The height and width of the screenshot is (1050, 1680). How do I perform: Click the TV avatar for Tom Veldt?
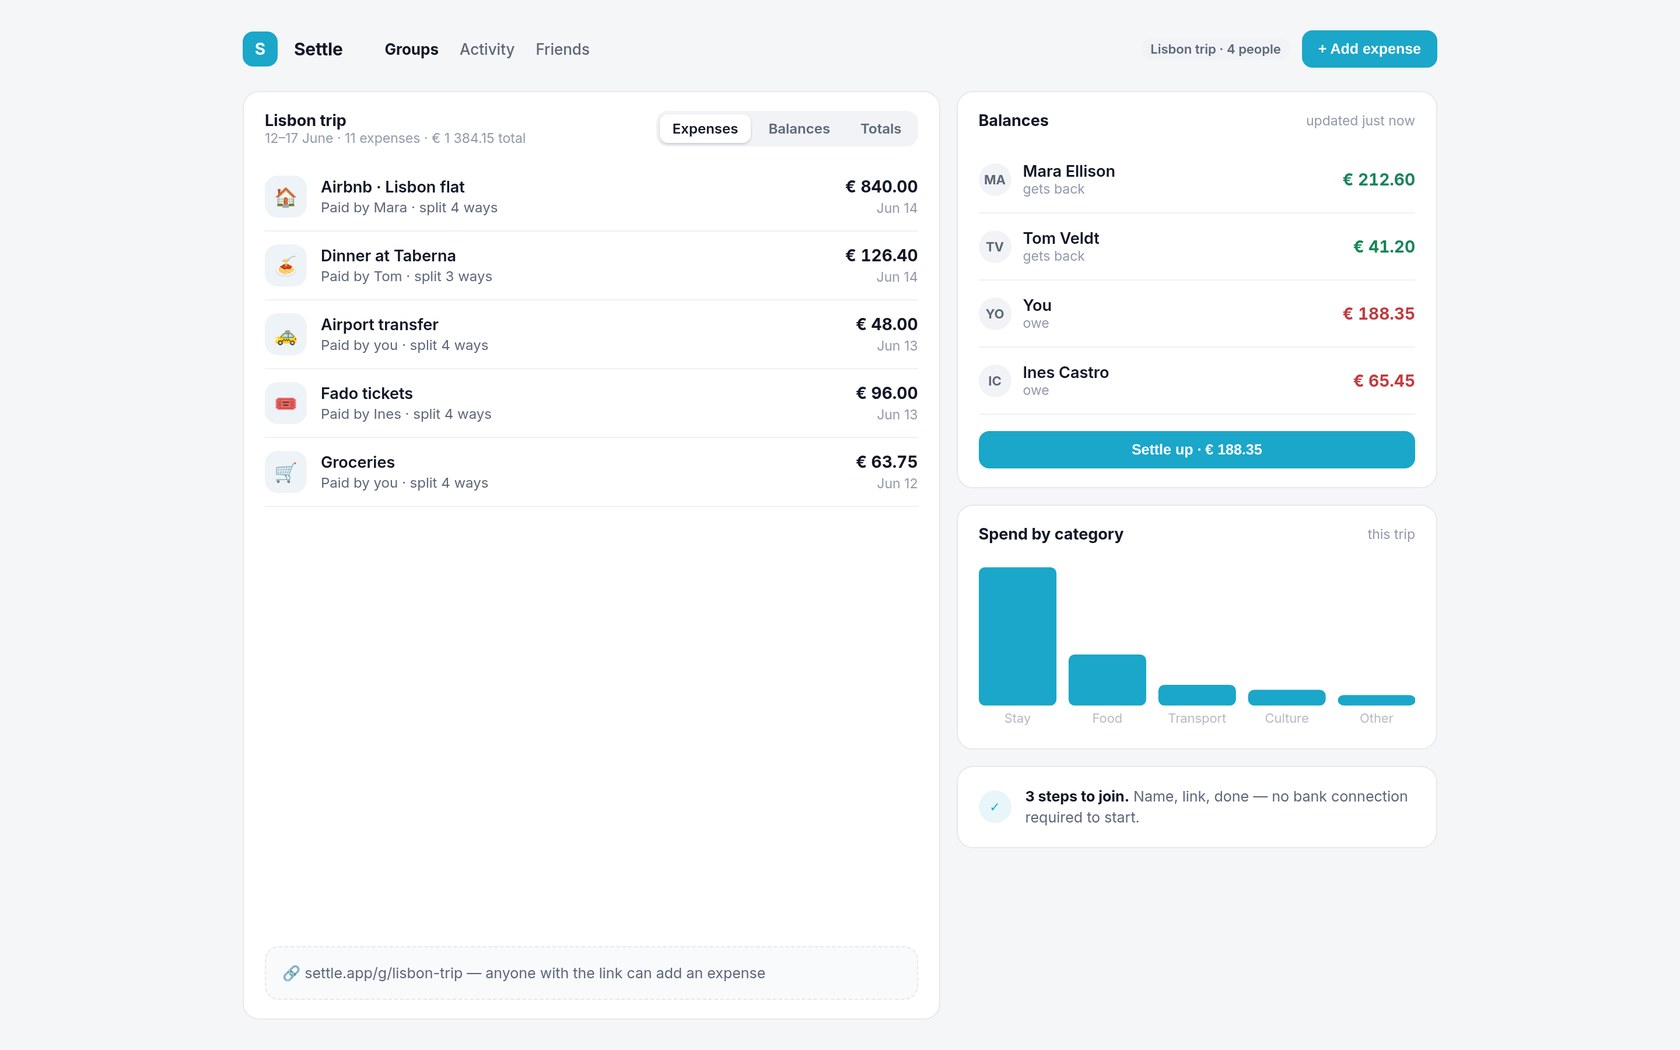(995, 247)
